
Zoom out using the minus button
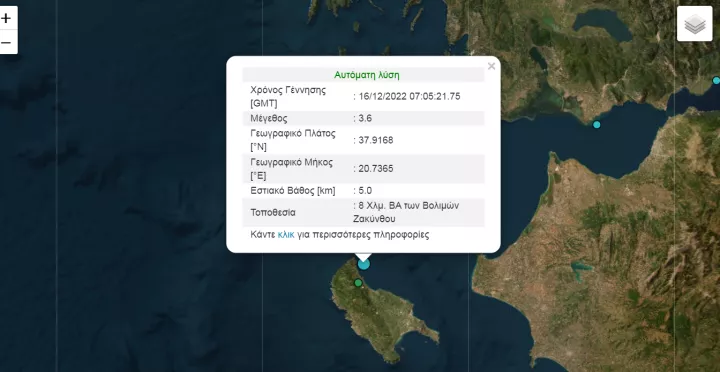point(6,43)
